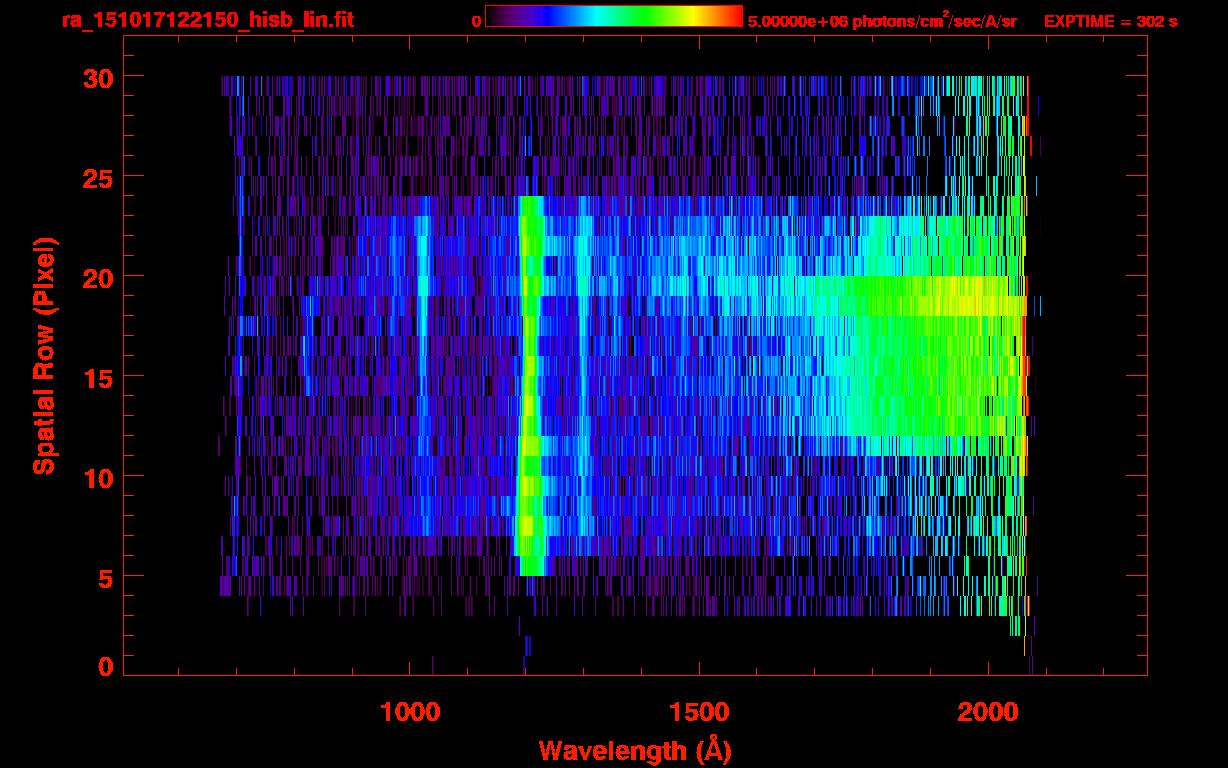Click the 1000 wavelength tick label
This screenshot has width=1228, height=768.
click(410, 713)
